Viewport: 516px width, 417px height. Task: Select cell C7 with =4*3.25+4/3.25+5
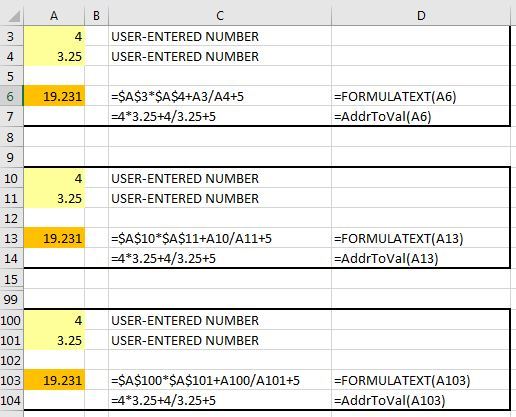click(x=220, y=116)
